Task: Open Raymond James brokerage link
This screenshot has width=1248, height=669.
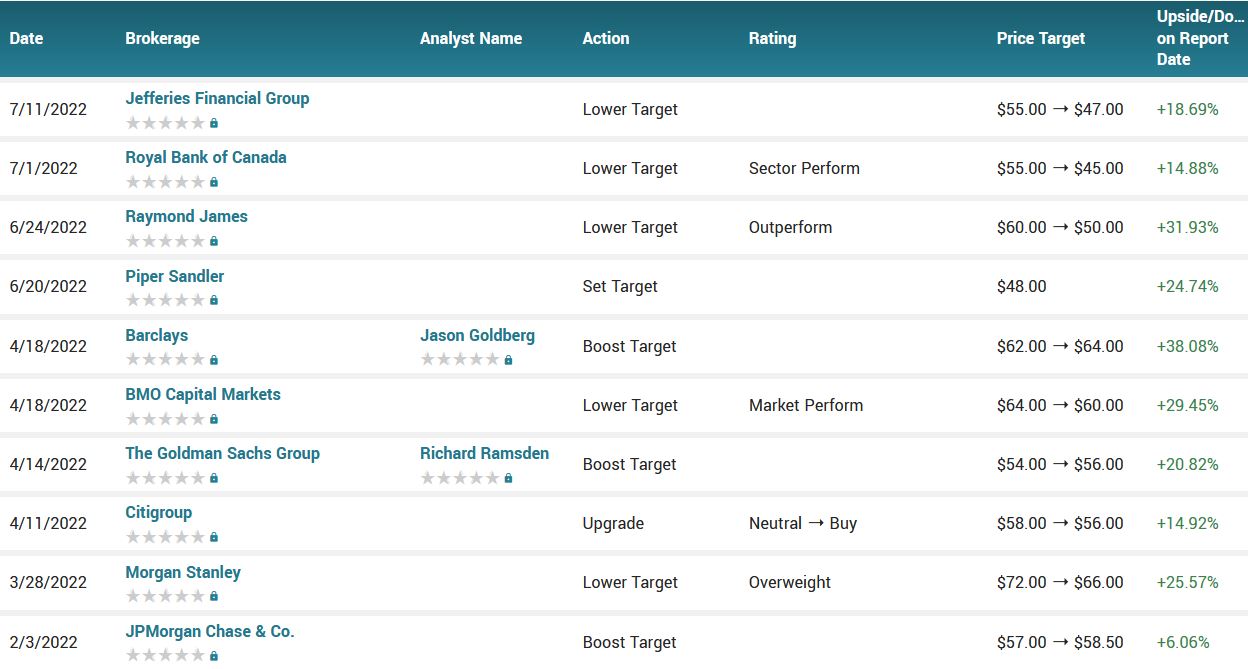Action: (186, 216)
